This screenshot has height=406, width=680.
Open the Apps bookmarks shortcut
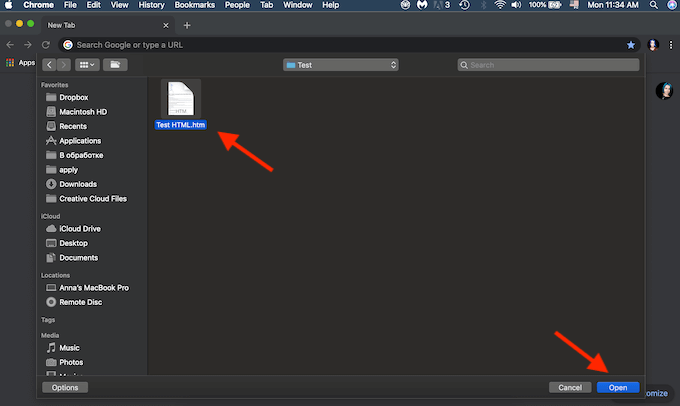point(20,63)
